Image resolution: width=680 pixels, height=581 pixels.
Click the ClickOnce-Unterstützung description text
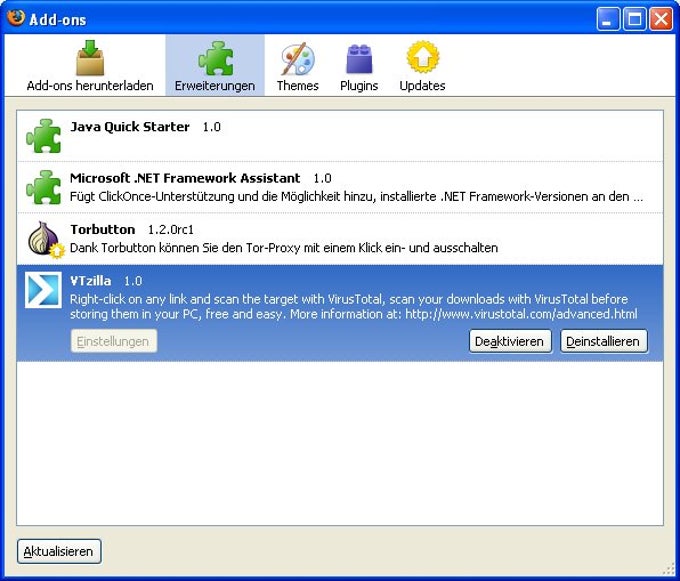(356, 197)
